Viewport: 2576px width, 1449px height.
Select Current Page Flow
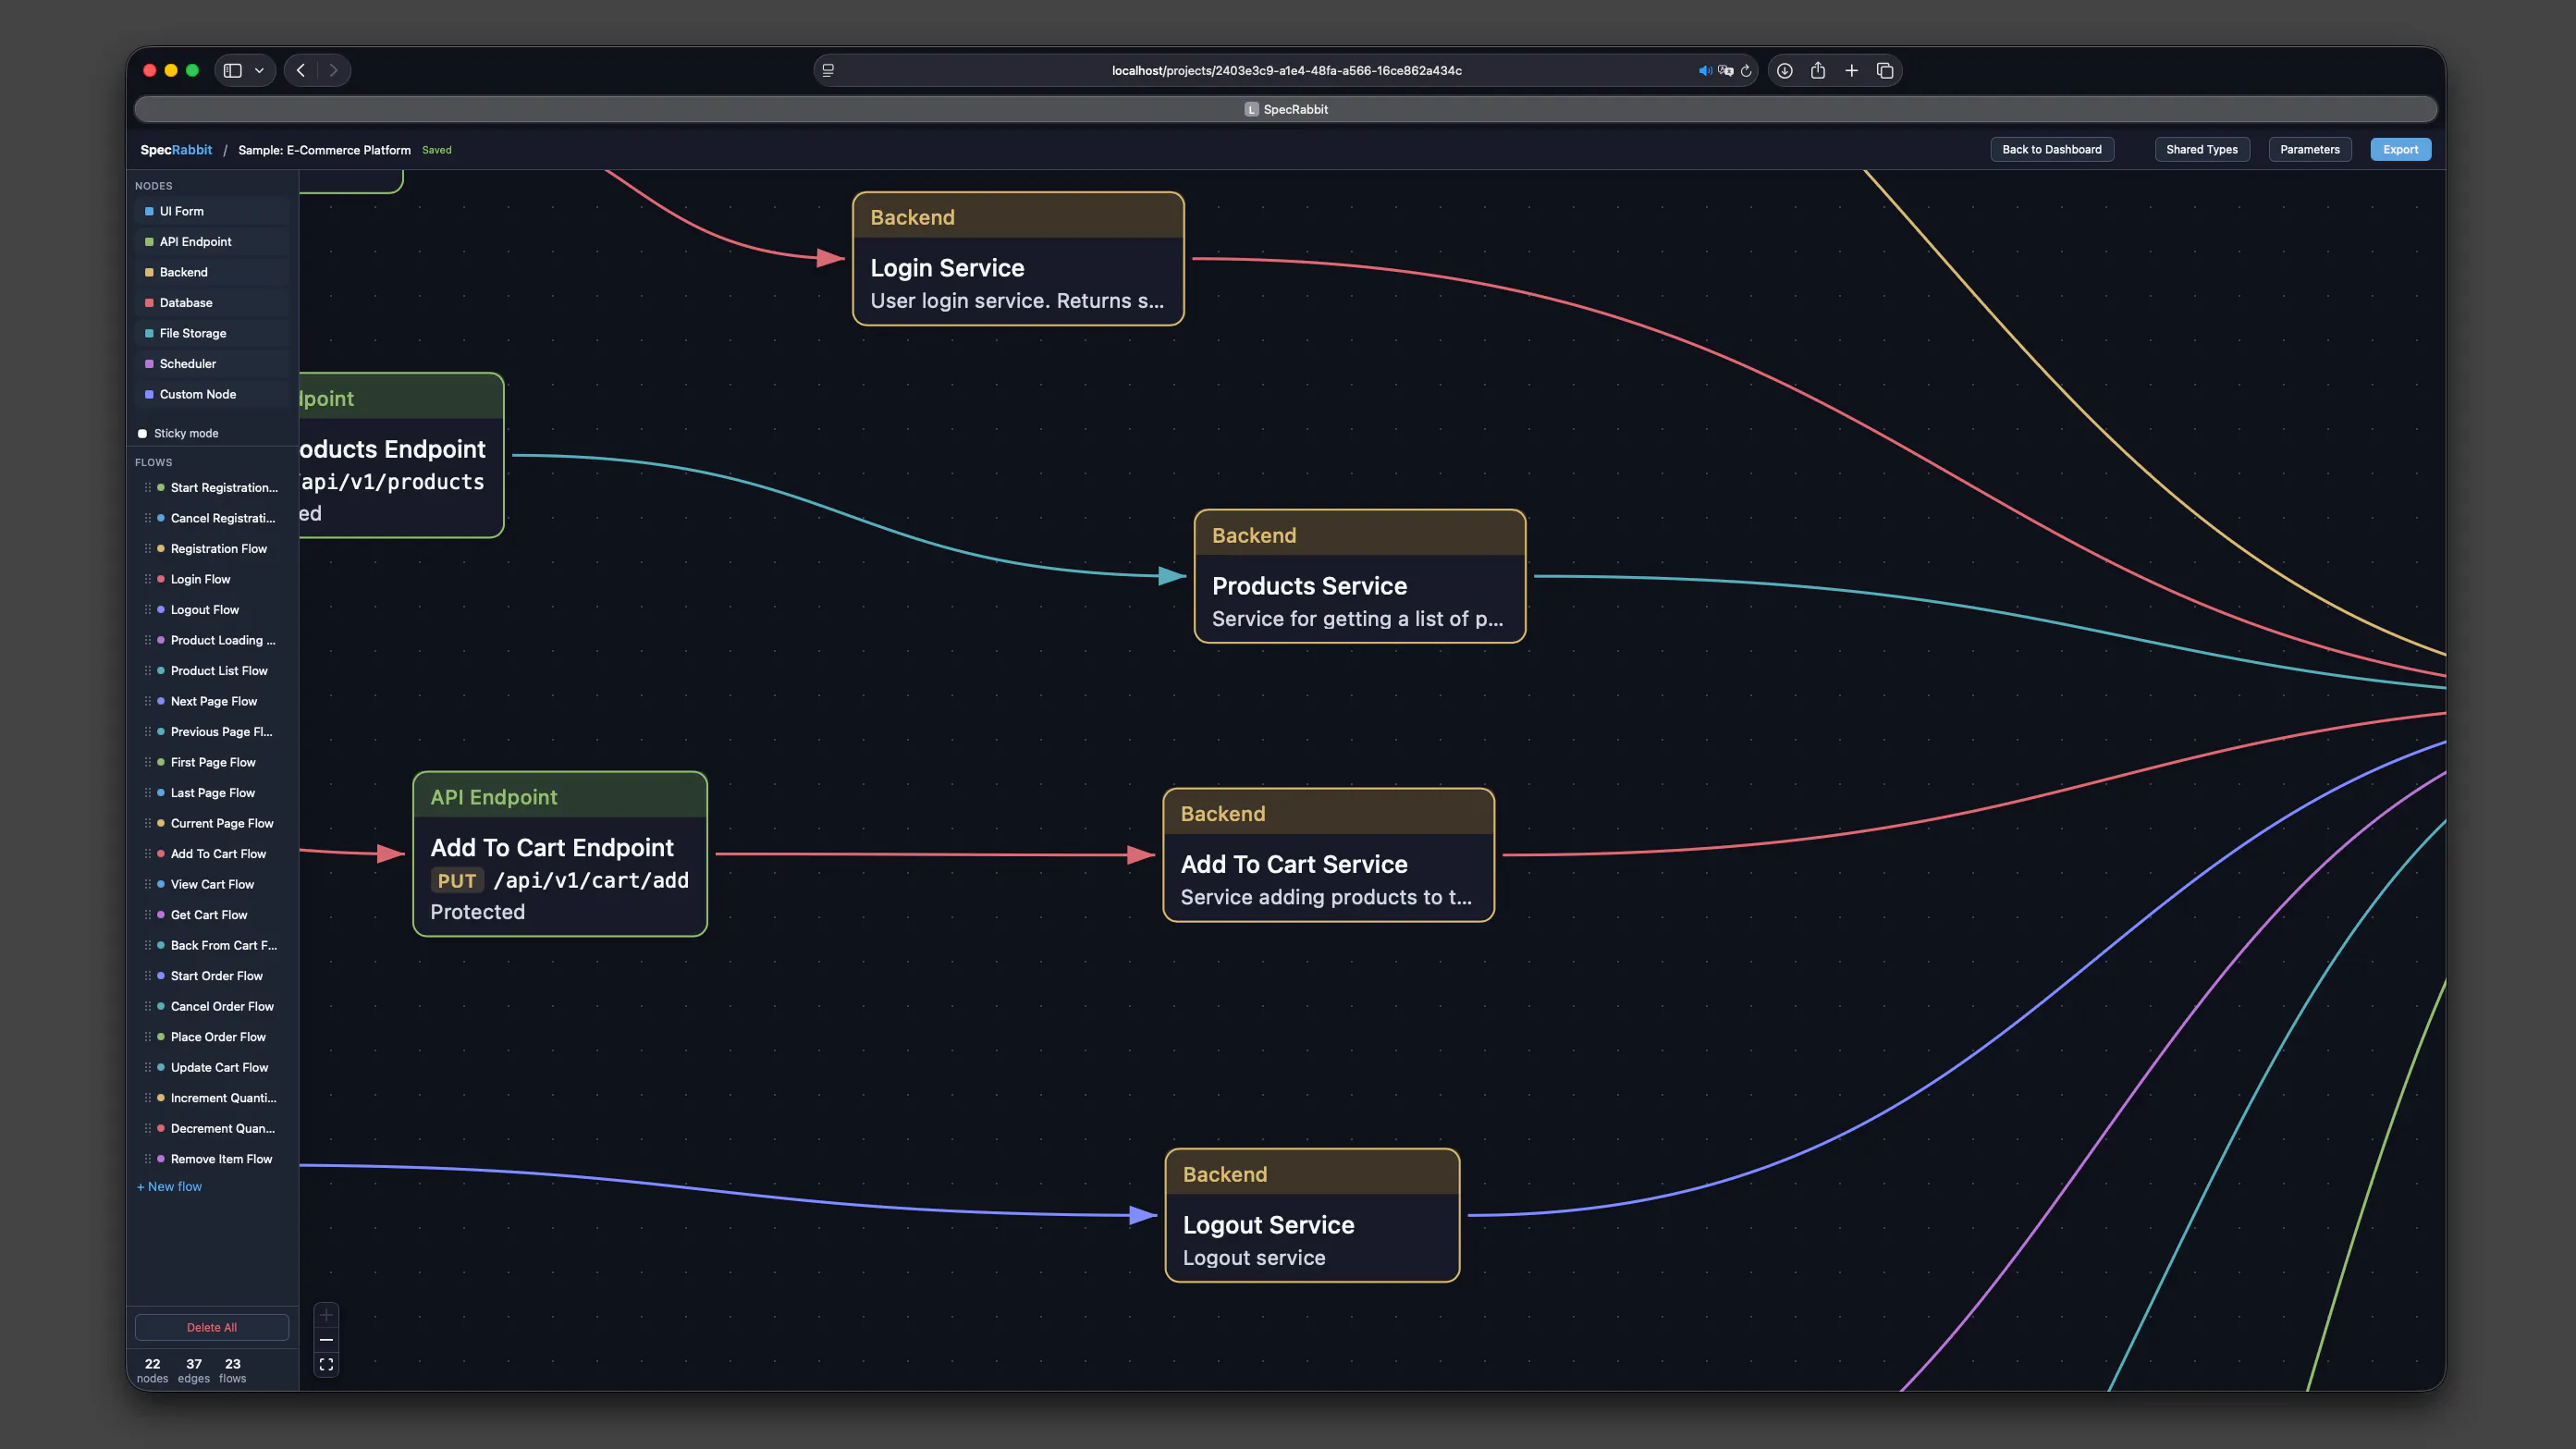click(212, 823)
